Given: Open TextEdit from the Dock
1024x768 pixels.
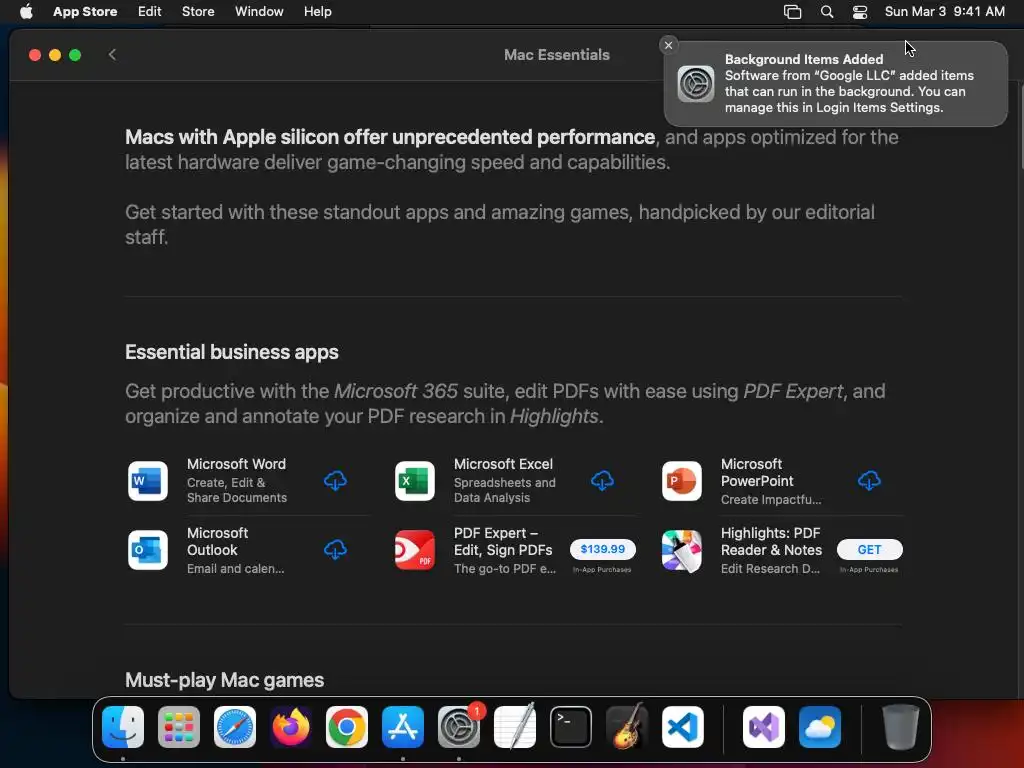Looking at the screenshot, I should click(x=515, y=727).
